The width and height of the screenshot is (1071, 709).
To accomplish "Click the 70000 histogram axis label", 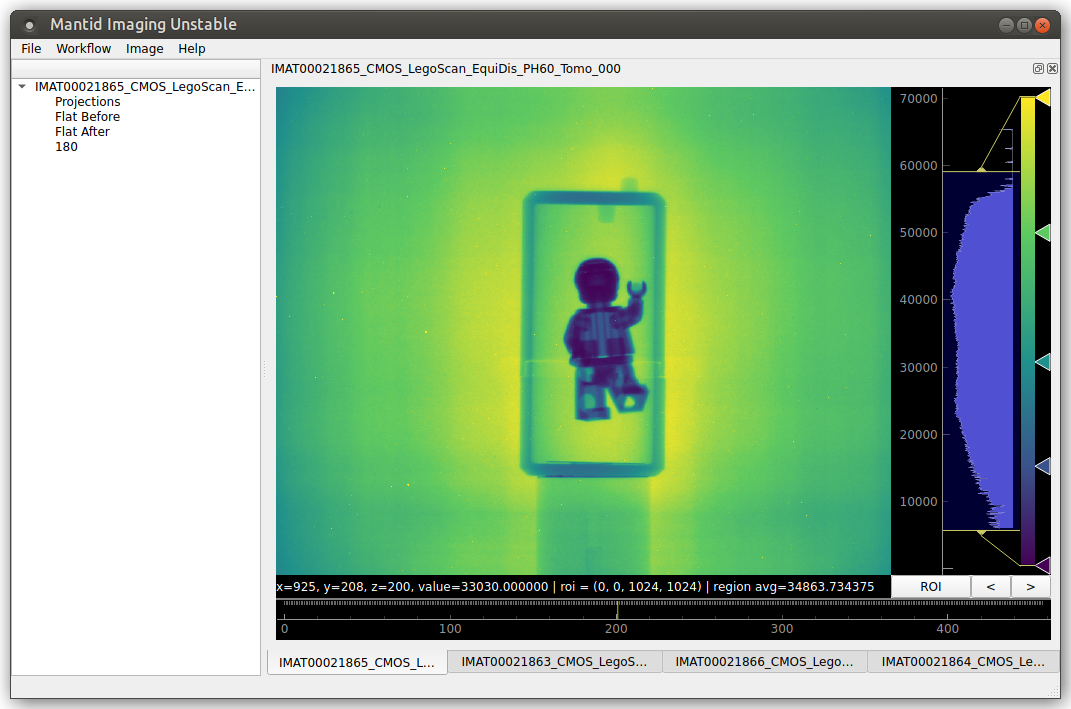I will point(918,98).
